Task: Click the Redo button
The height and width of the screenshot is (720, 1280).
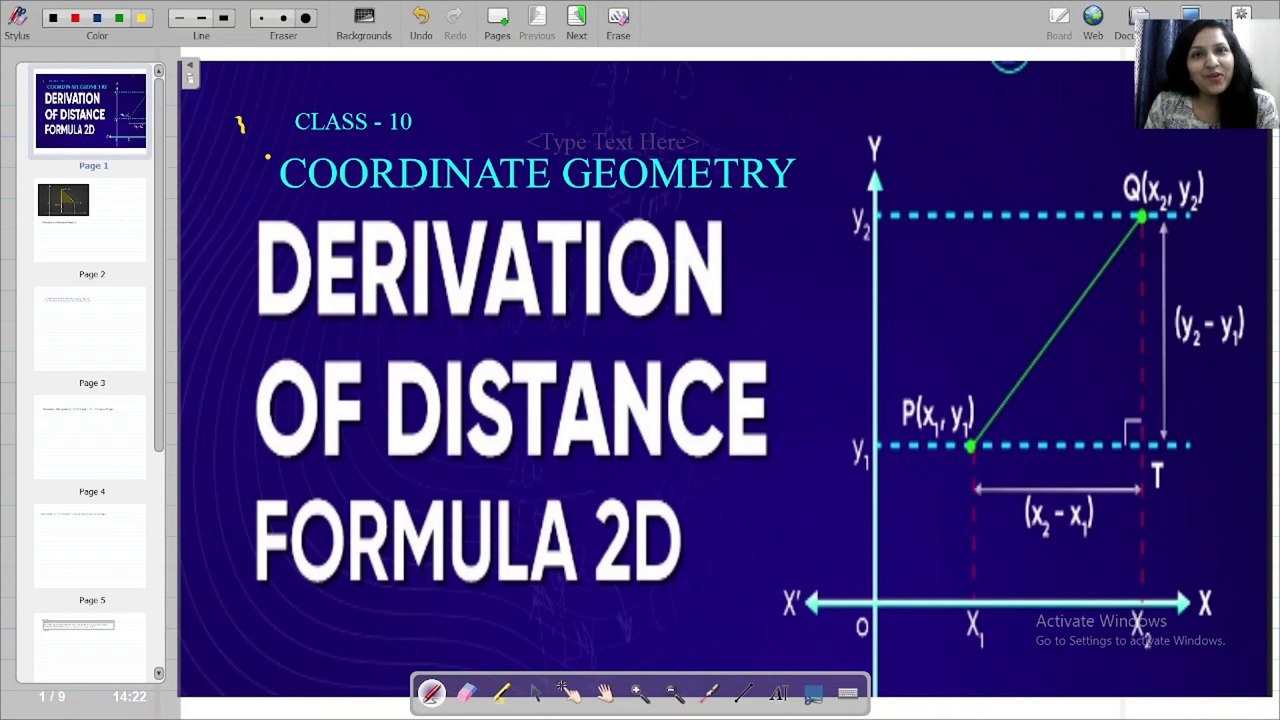Action: [x=455, y=23]
